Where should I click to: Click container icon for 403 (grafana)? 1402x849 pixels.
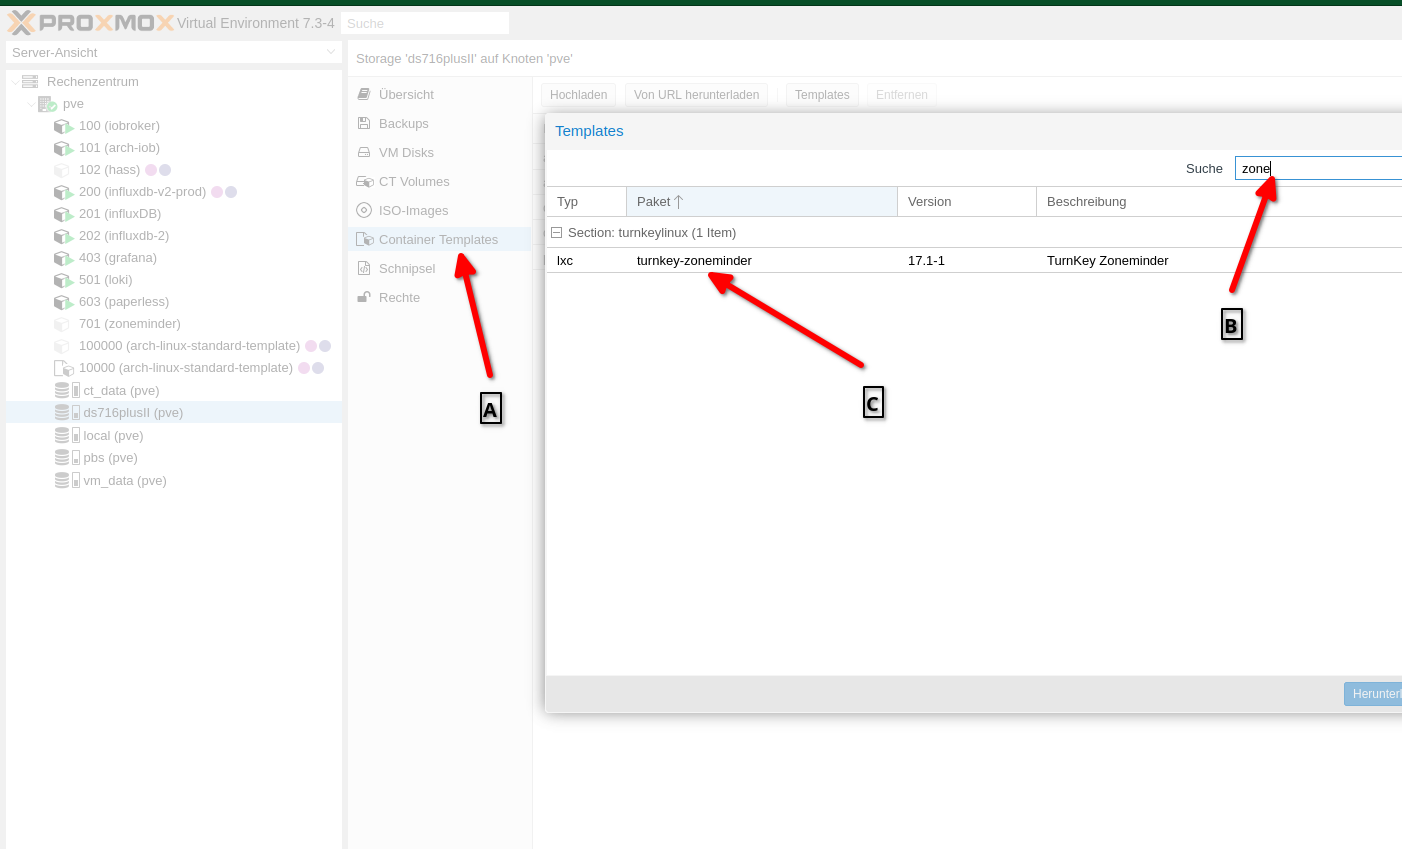(x=64, y=258)
